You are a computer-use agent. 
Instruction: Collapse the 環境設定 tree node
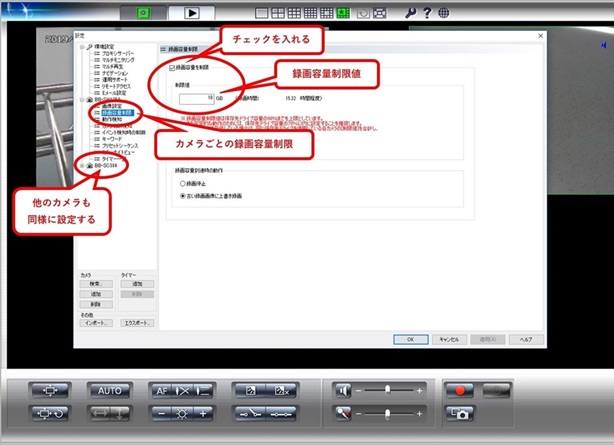click(x=82, y=47)
